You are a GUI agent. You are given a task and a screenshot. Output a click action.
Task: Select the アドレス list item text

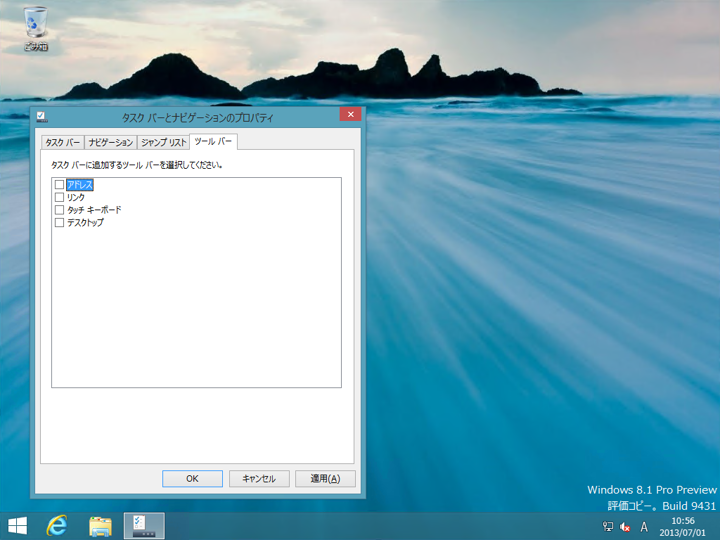coord(80,185)
